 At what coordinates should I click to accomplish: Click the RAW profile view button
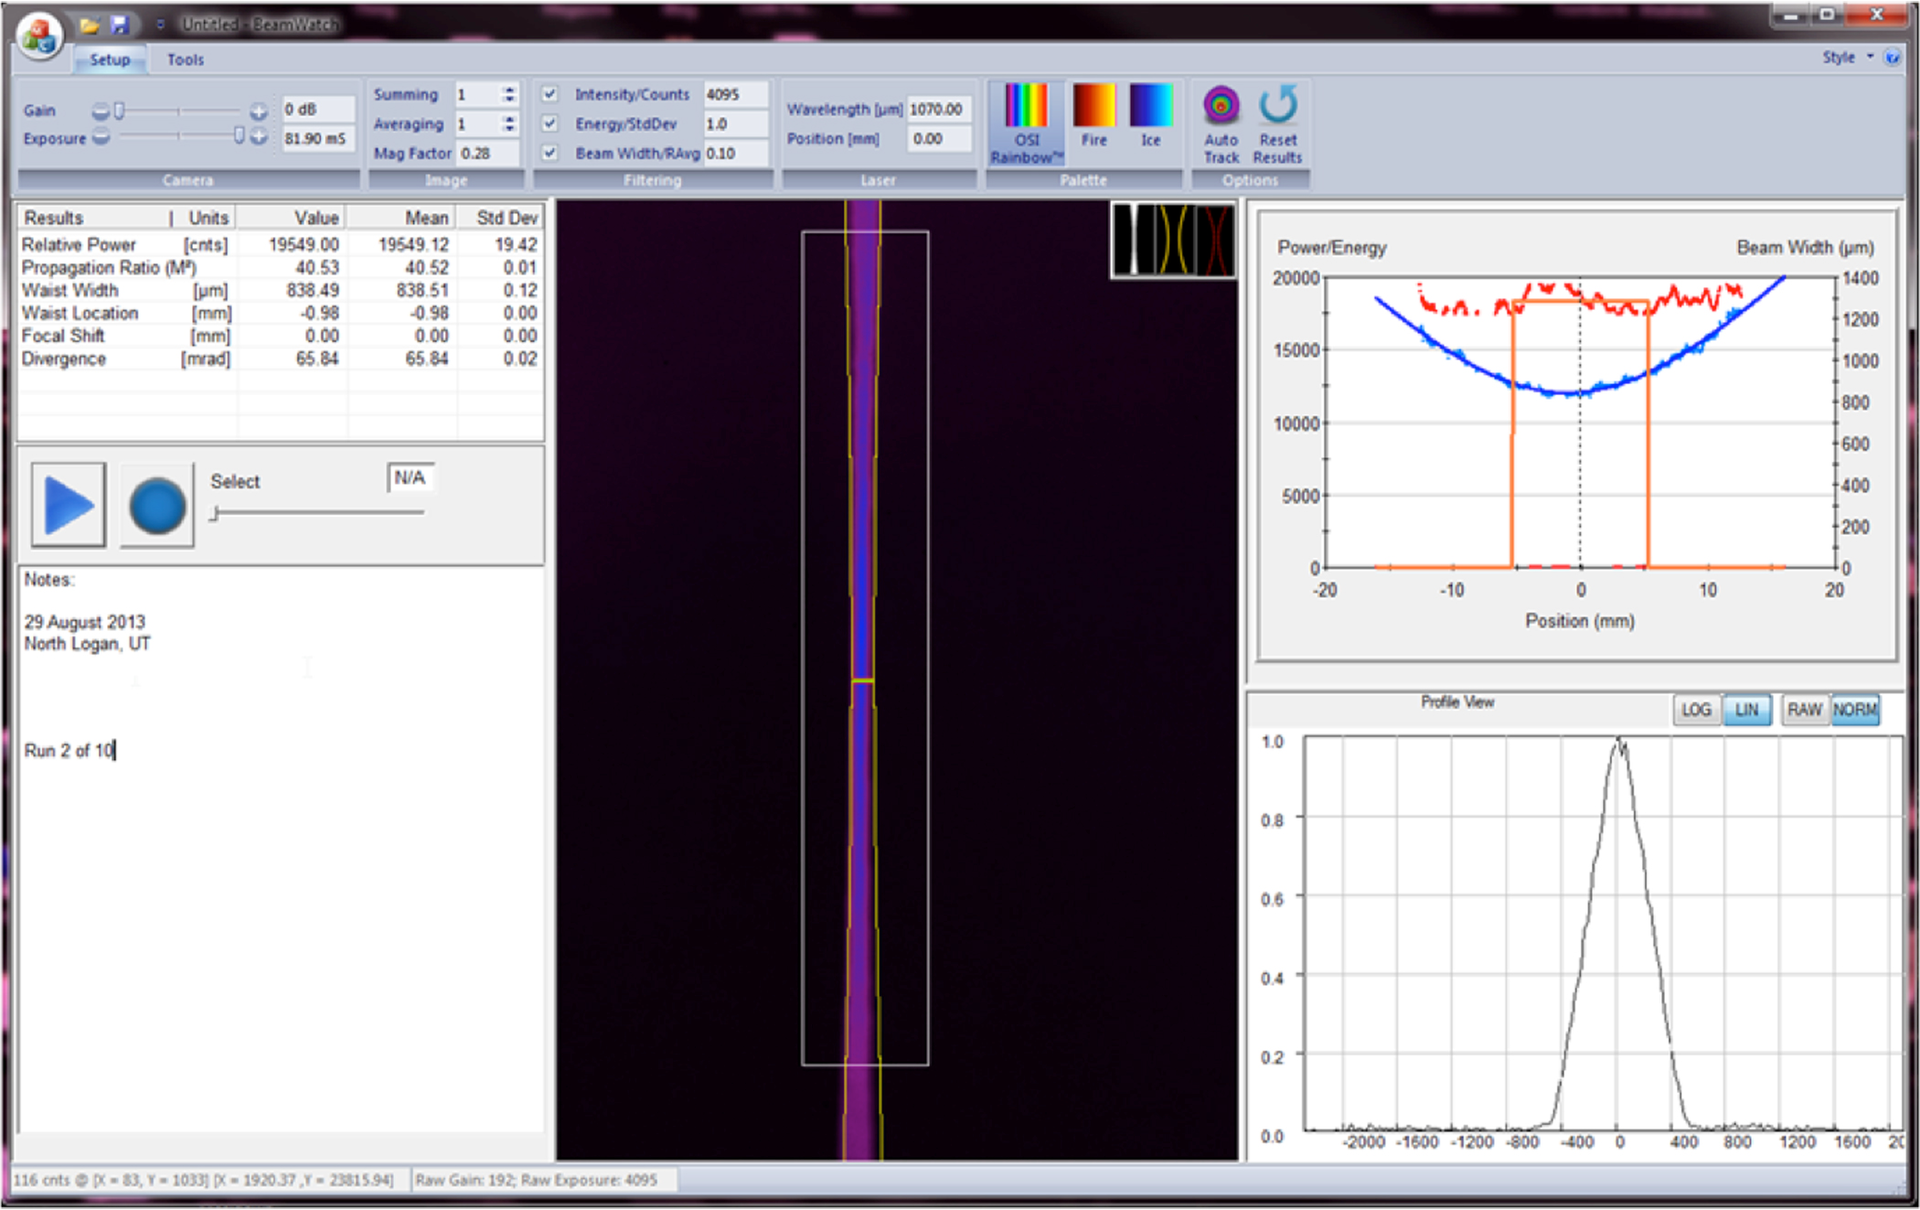click(x=1804, y=710)
